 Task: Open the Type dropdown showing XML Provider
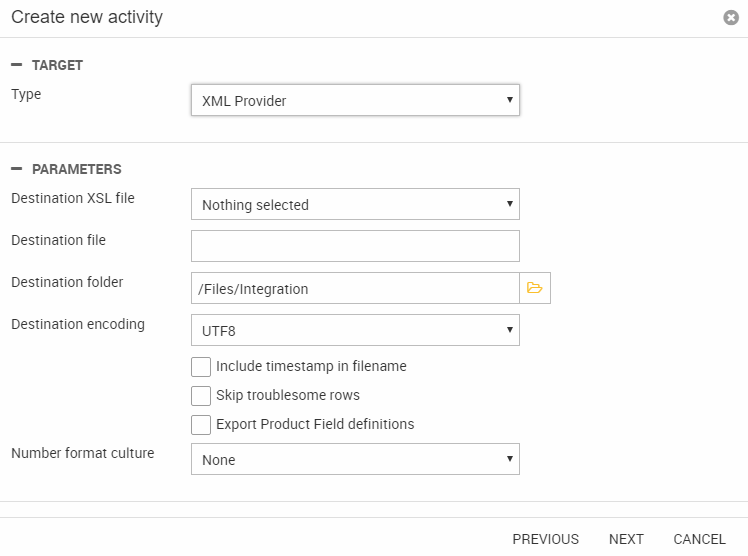355,100
